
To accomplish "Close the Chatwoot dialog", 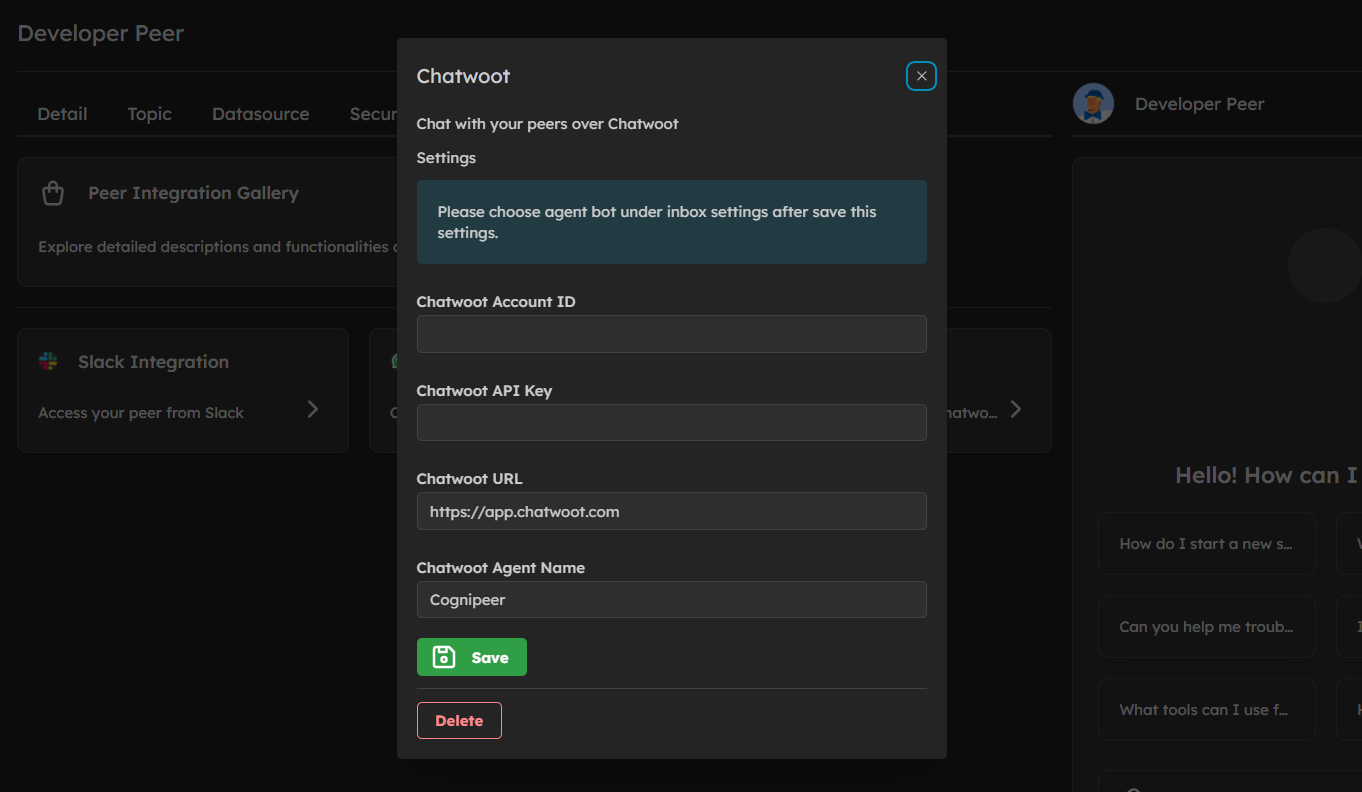I will [921, 76].
